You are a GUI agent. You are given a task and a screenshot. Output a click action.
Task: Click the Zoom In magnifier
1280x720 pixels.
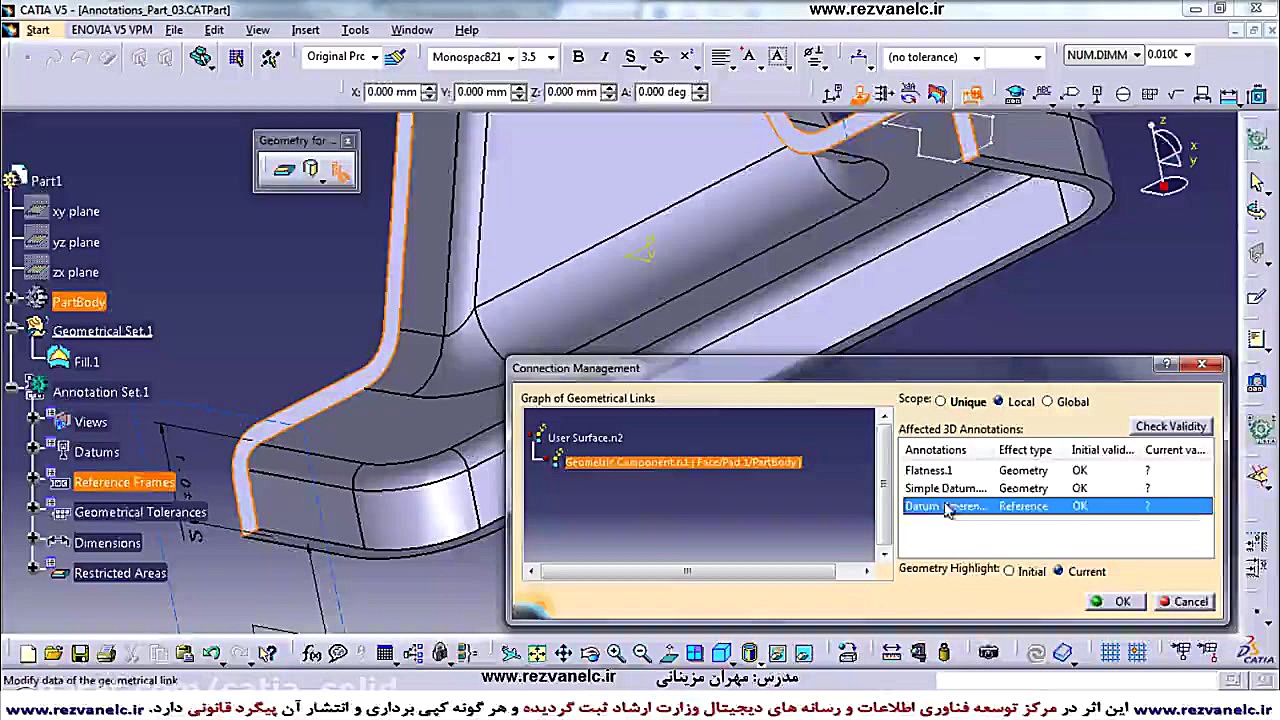tap(616, 654)
